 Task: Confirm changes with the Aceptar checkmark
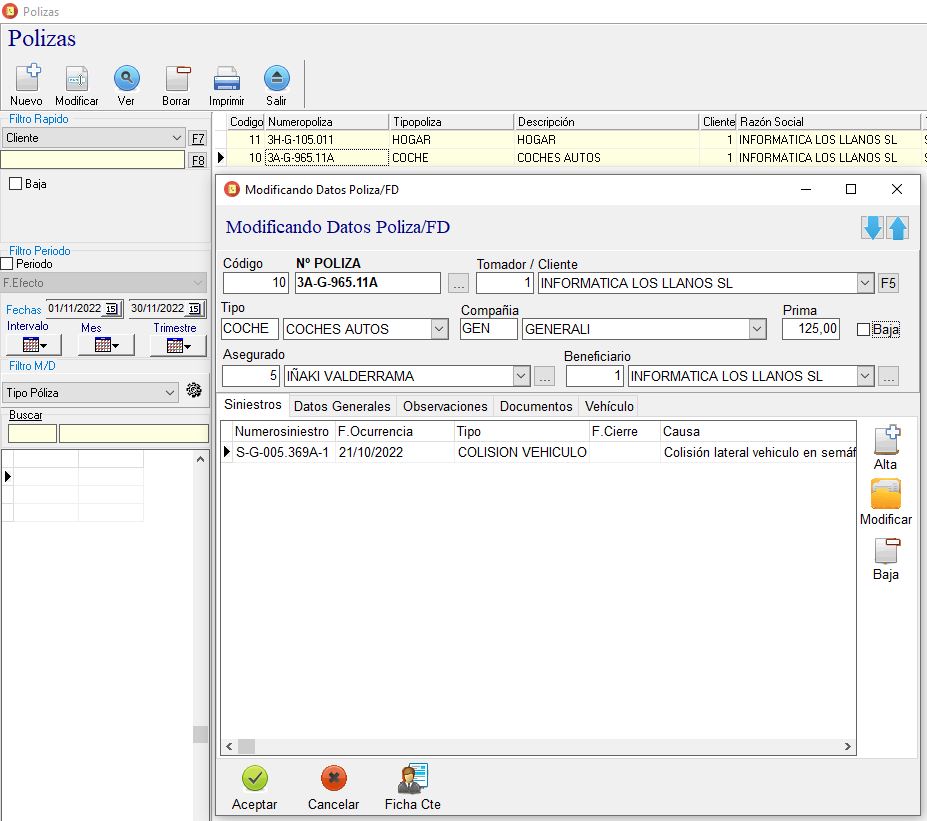pos(255,778)
